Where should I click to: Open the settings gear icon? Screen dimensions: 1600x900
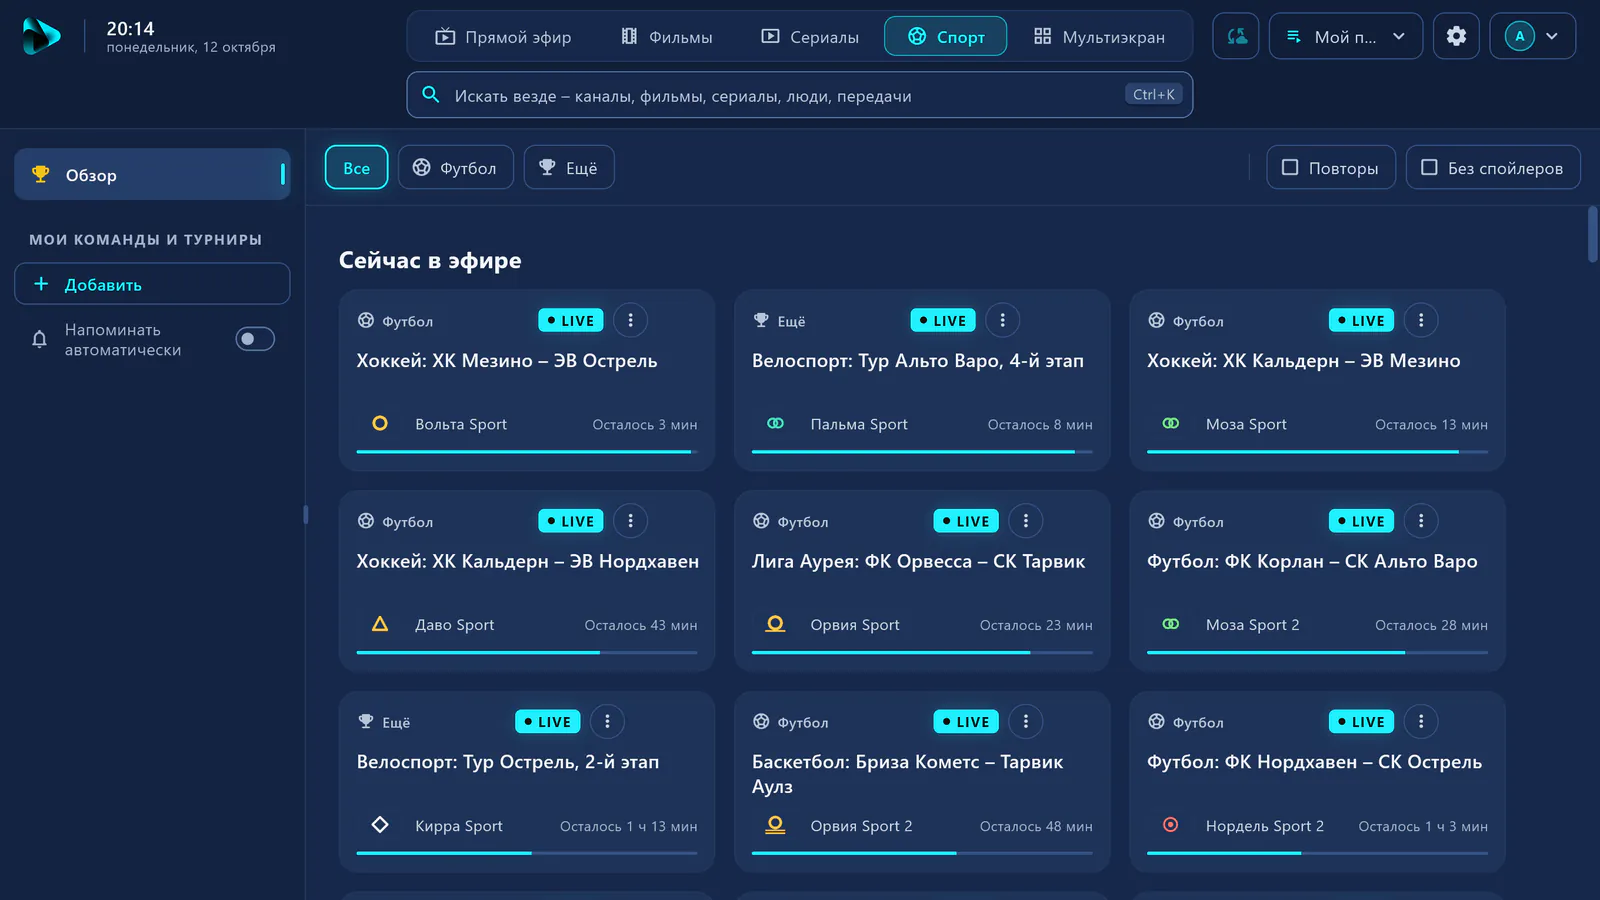1456,36
